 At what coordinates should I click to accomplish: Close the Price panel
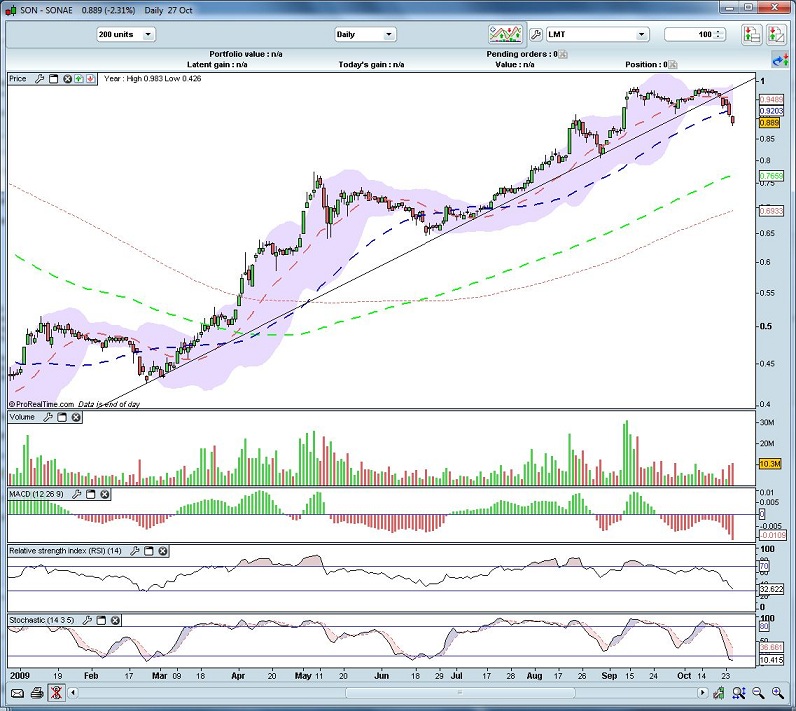coord(67,79)
